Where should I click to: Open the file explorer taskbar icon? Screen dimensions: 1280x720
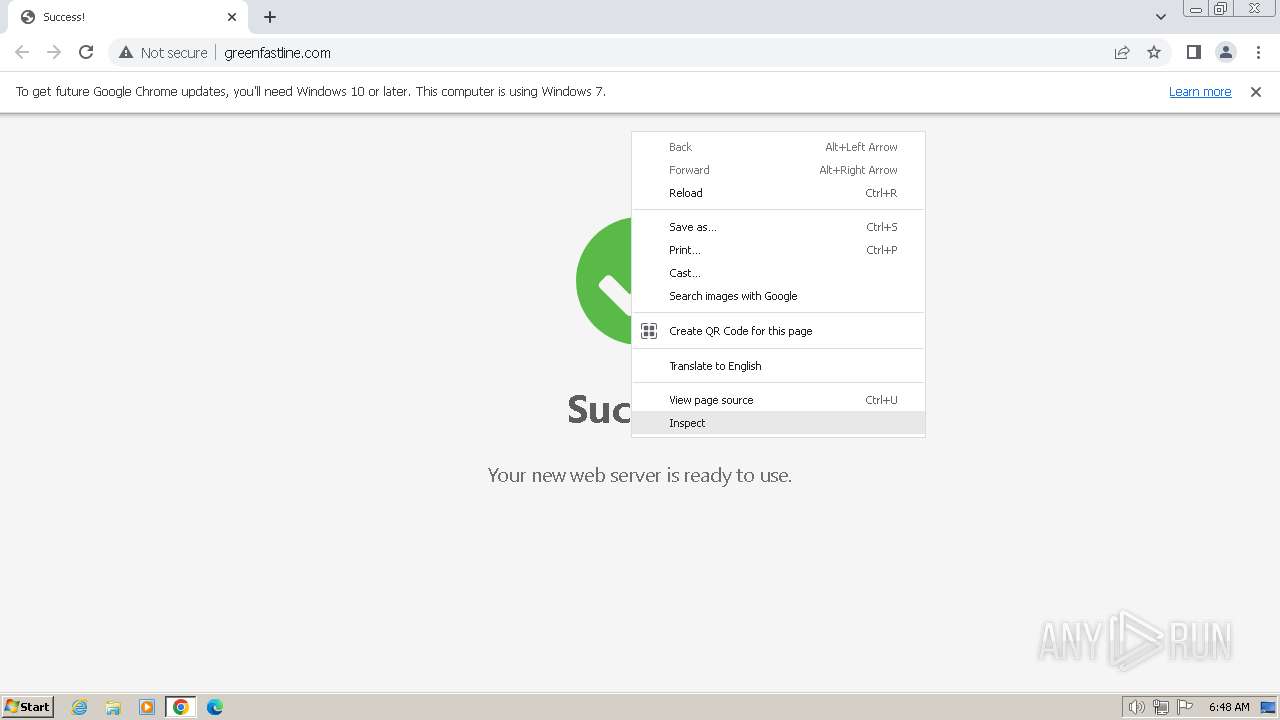pos(113,707)
